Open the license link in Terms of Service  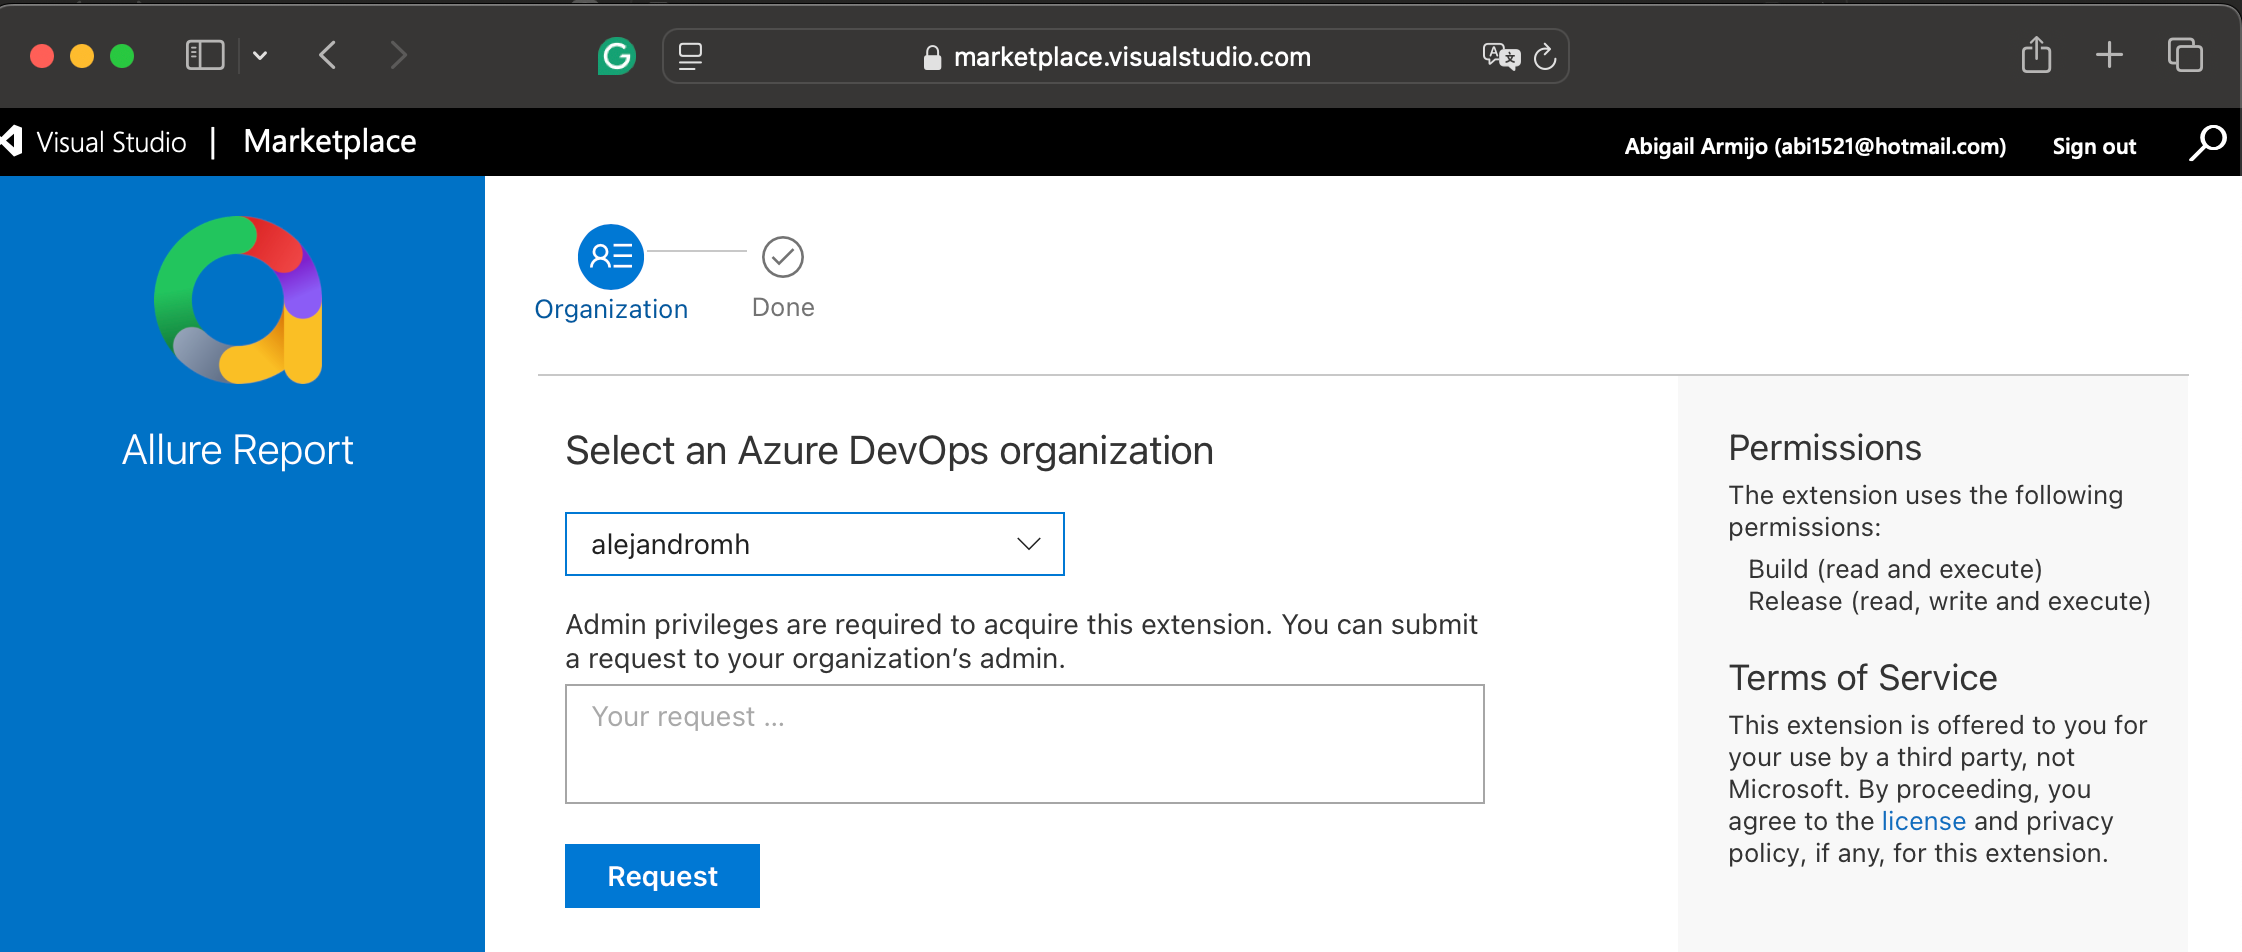point(1923,821)
